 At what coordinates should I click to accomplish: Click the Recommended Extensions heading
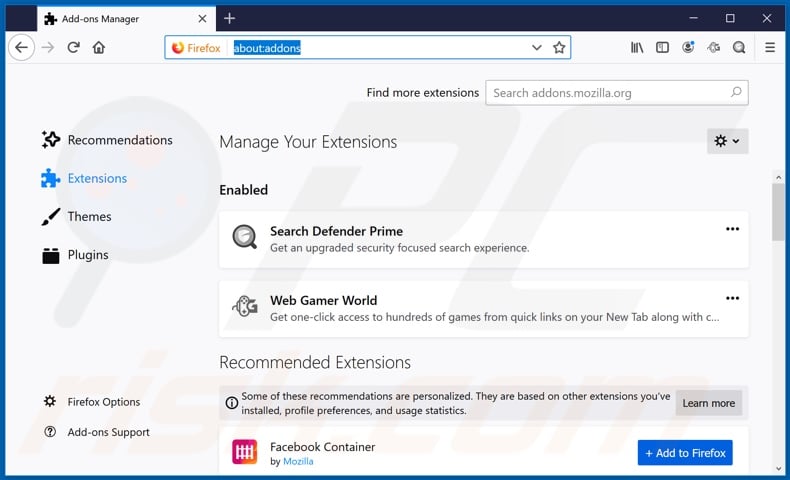point(315,362)
